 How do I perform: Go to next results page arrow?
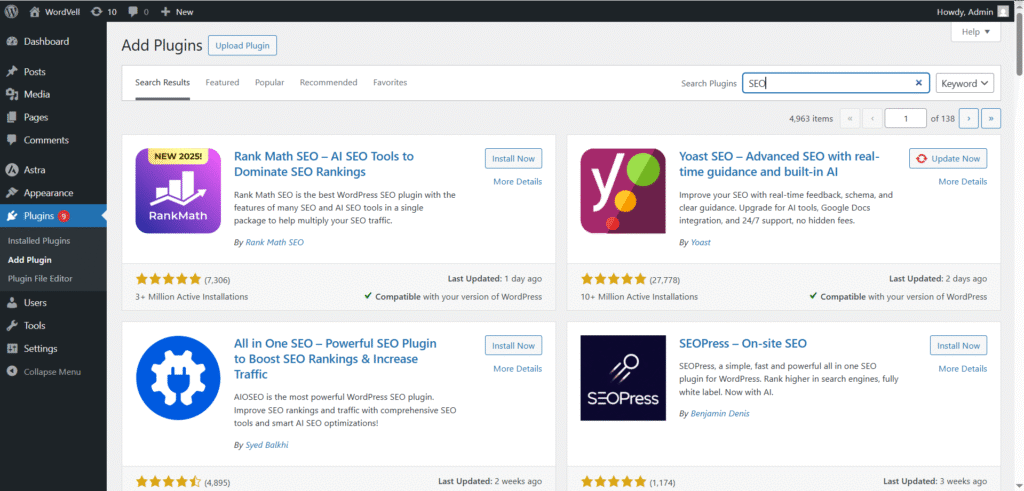coord(968,118)
